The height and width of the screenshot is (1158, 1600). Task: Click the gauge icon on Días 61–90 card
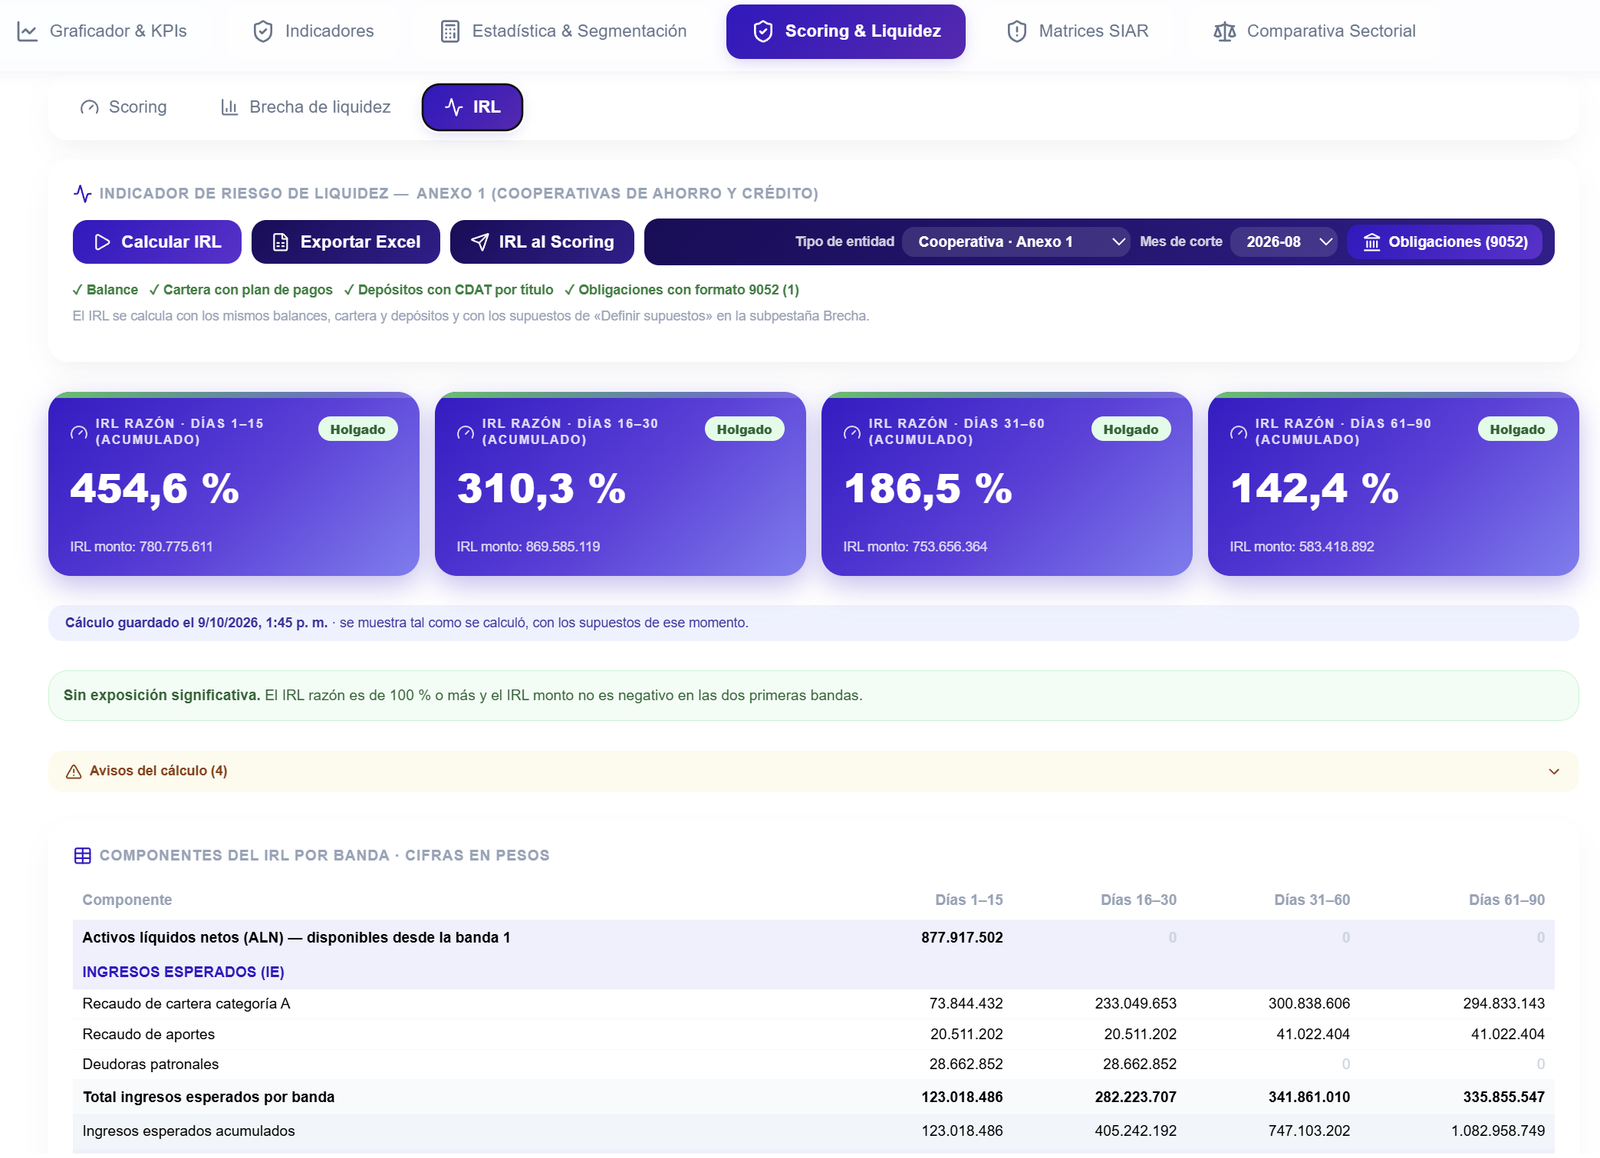click(1239, 433)
